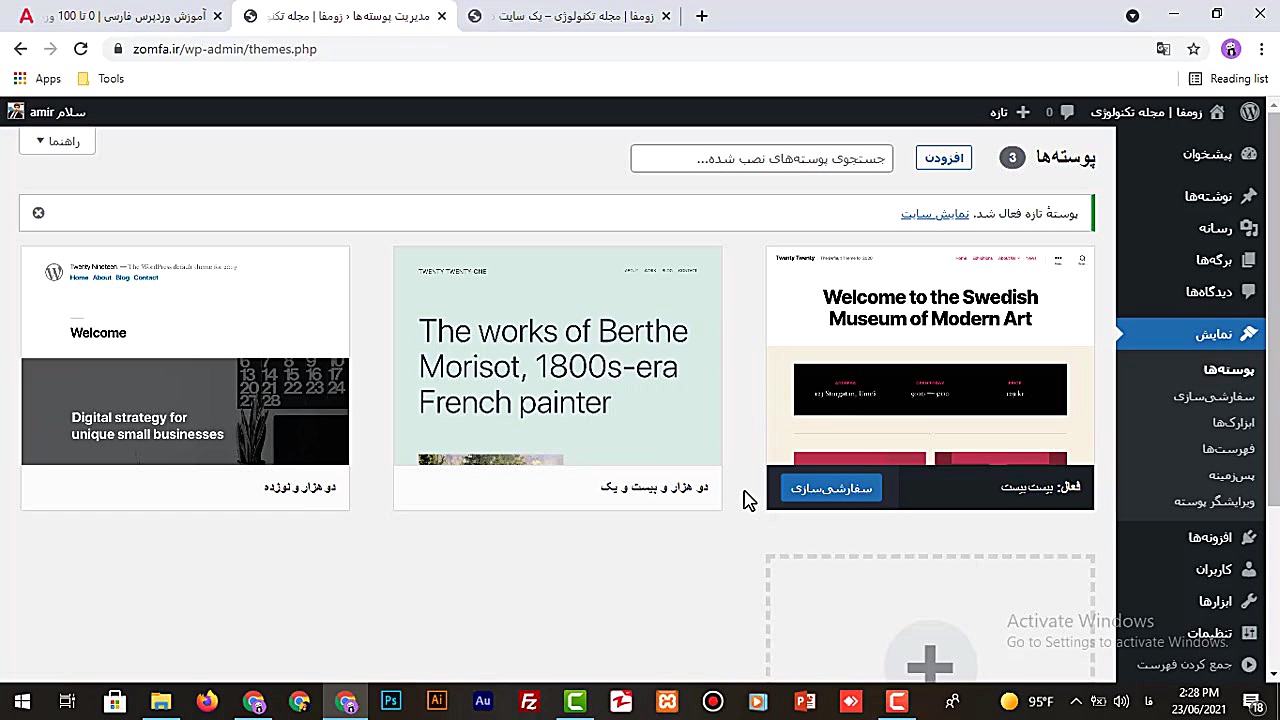Click the Users (کاربران) sidebar icon
1280x720 pixels.
coord(1248,569)
